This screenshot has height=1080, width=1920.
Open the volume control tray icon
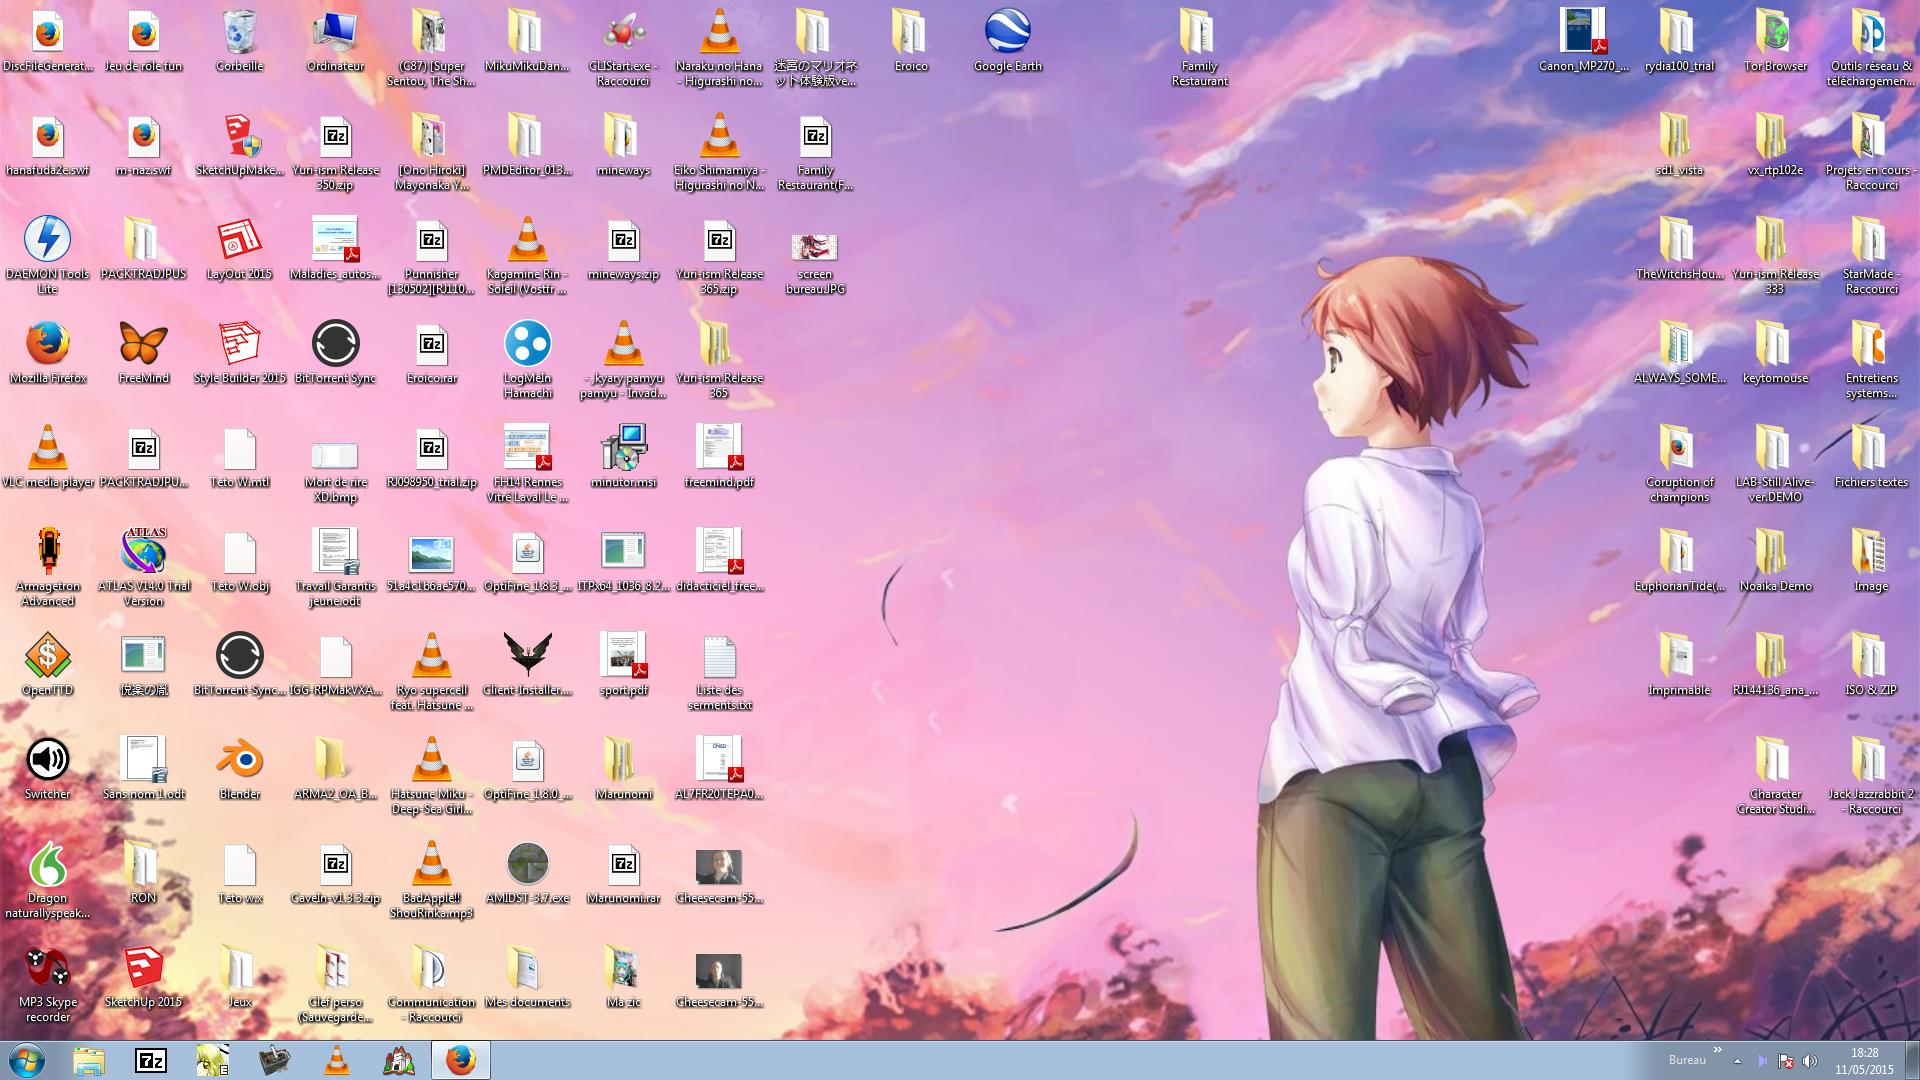click(1809, 1061)
